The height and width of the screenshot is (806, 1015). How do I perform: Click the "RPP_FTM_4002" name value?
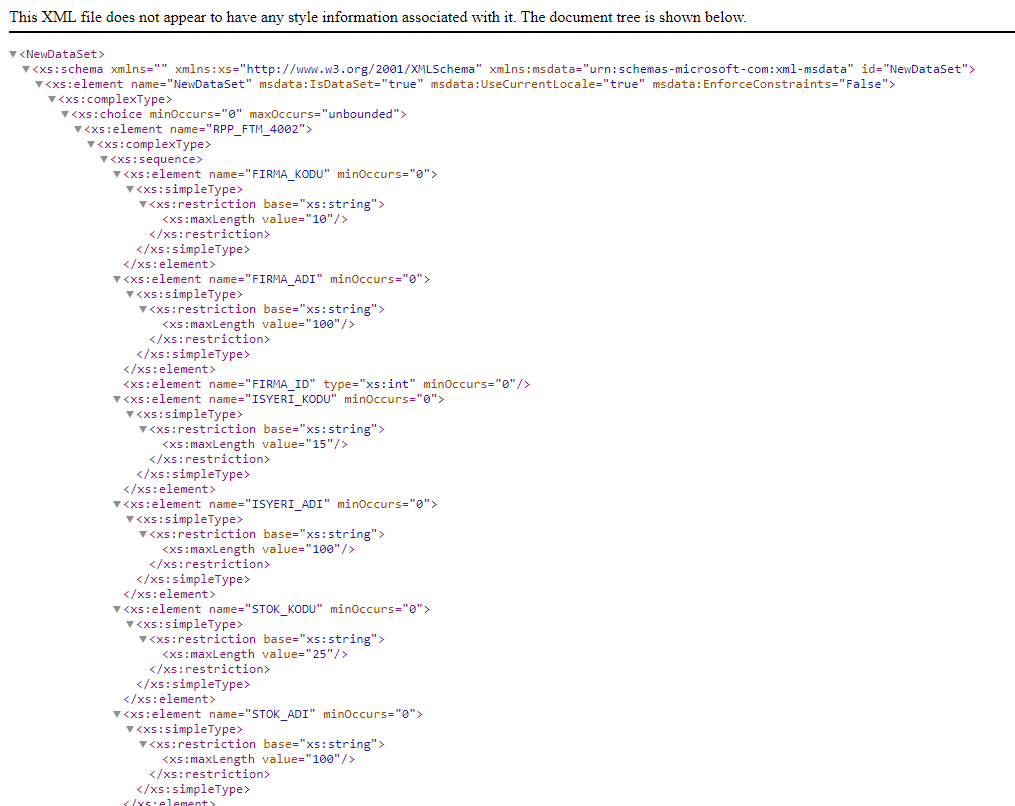pyautogui.click(x=256, y=129)
